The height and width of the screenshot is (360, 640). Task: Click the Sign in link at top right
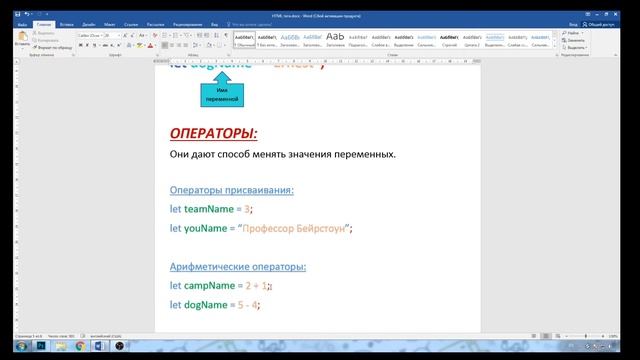click(573, 24)
